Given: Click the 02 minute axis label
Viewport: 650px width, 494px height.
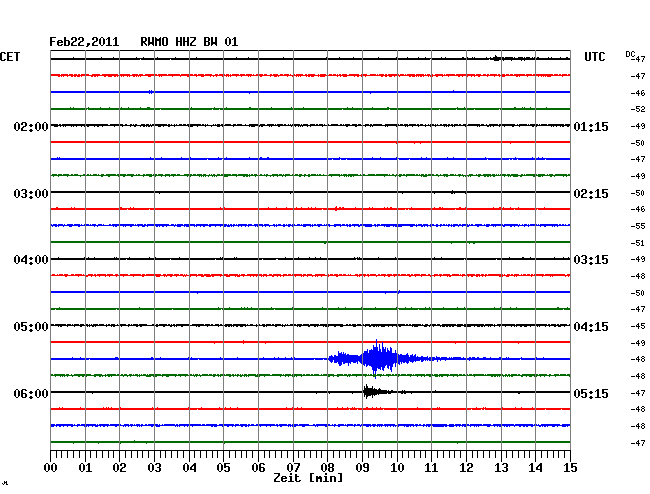Looking at the screenshot, I should (x=119, y=467).
